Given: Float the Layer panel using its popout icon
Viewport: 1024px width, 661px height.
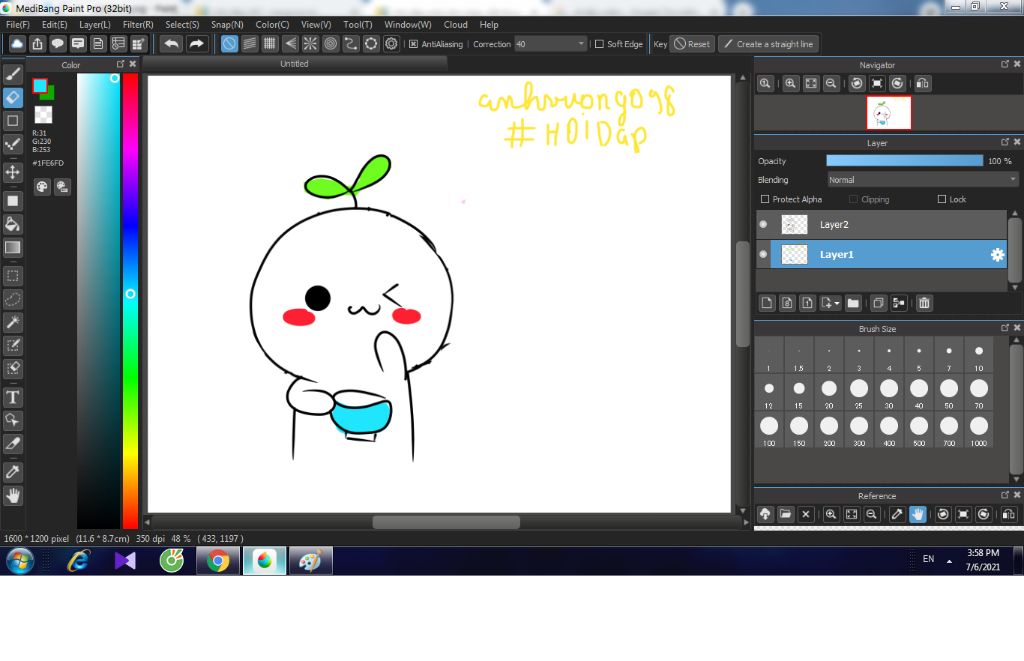Looking at the screenshot, I should tap(1004, 142).
